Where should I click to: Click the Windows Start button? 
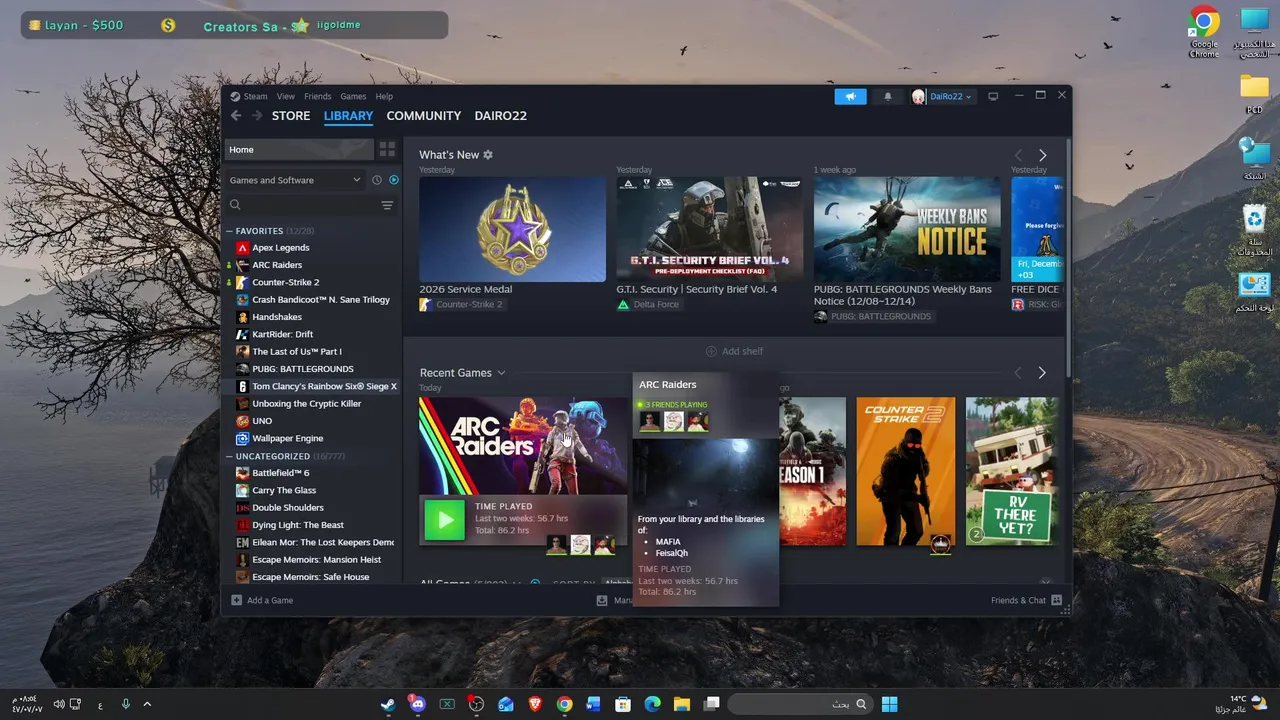(x=889, y=704)
